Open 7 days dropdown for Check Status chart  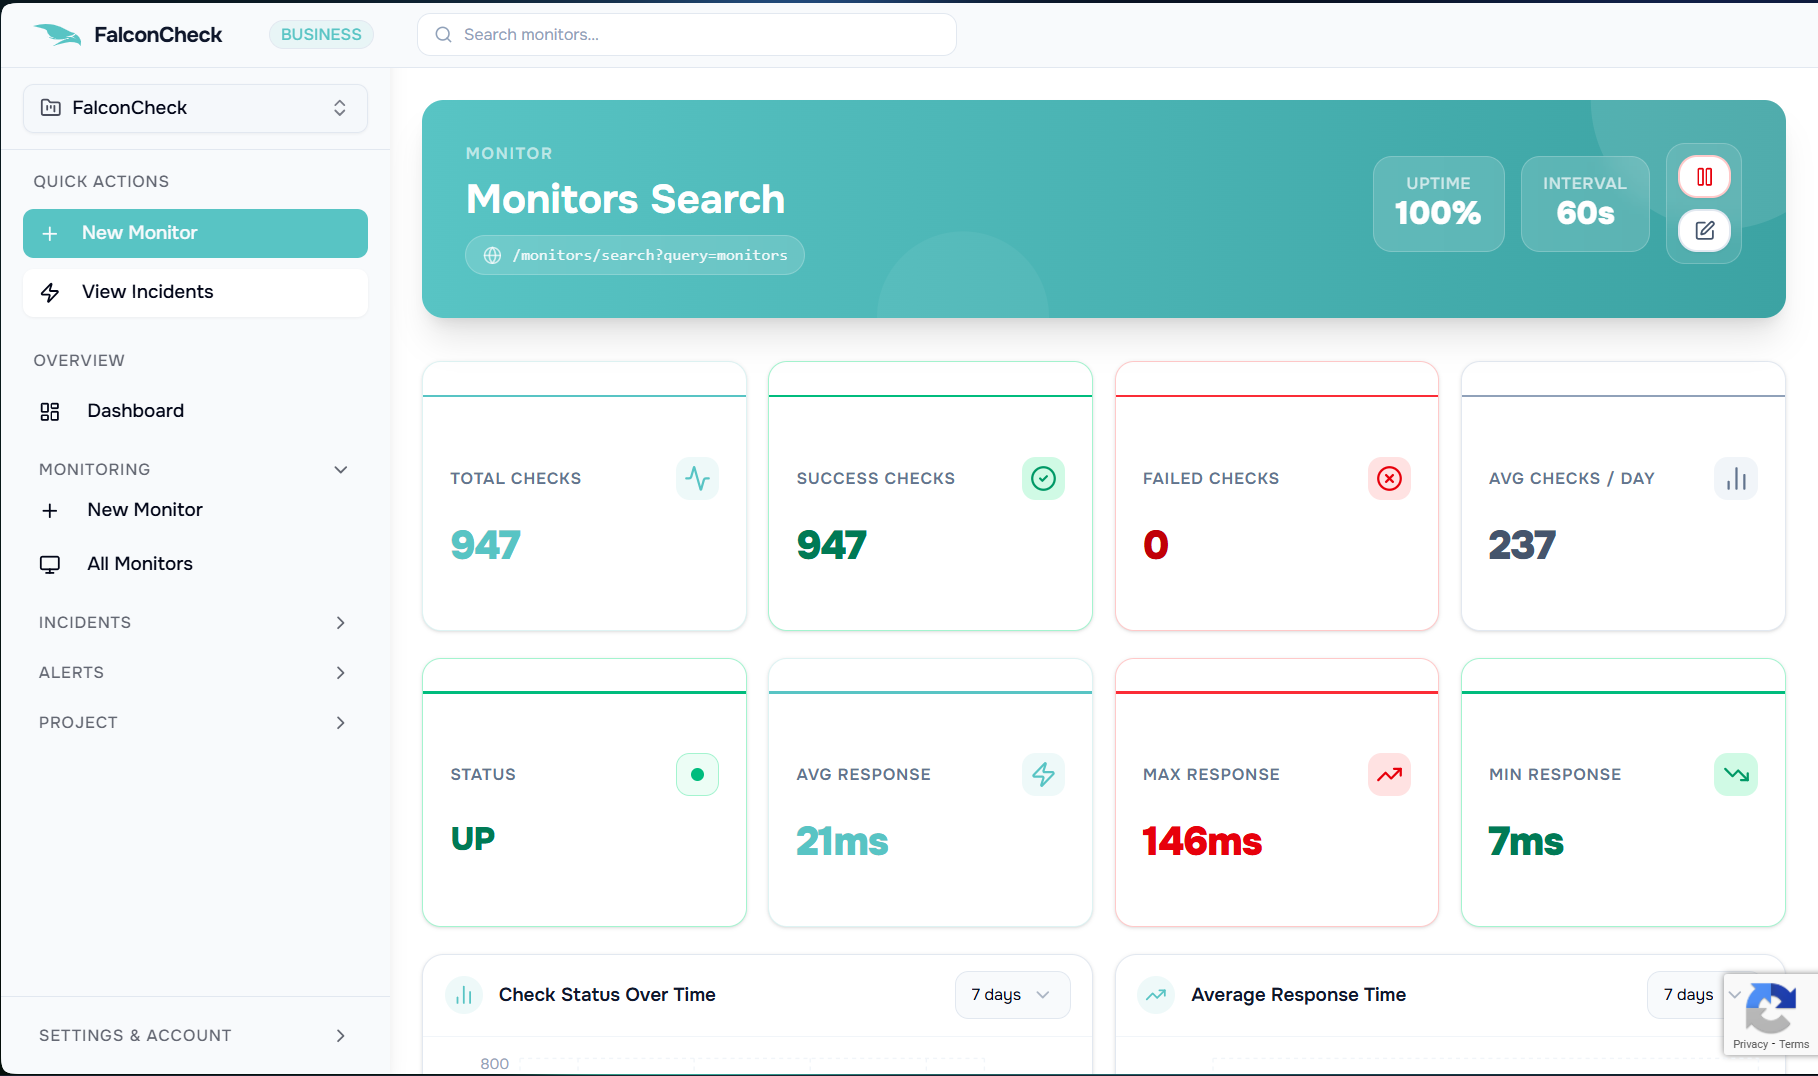coord(1012,995)
